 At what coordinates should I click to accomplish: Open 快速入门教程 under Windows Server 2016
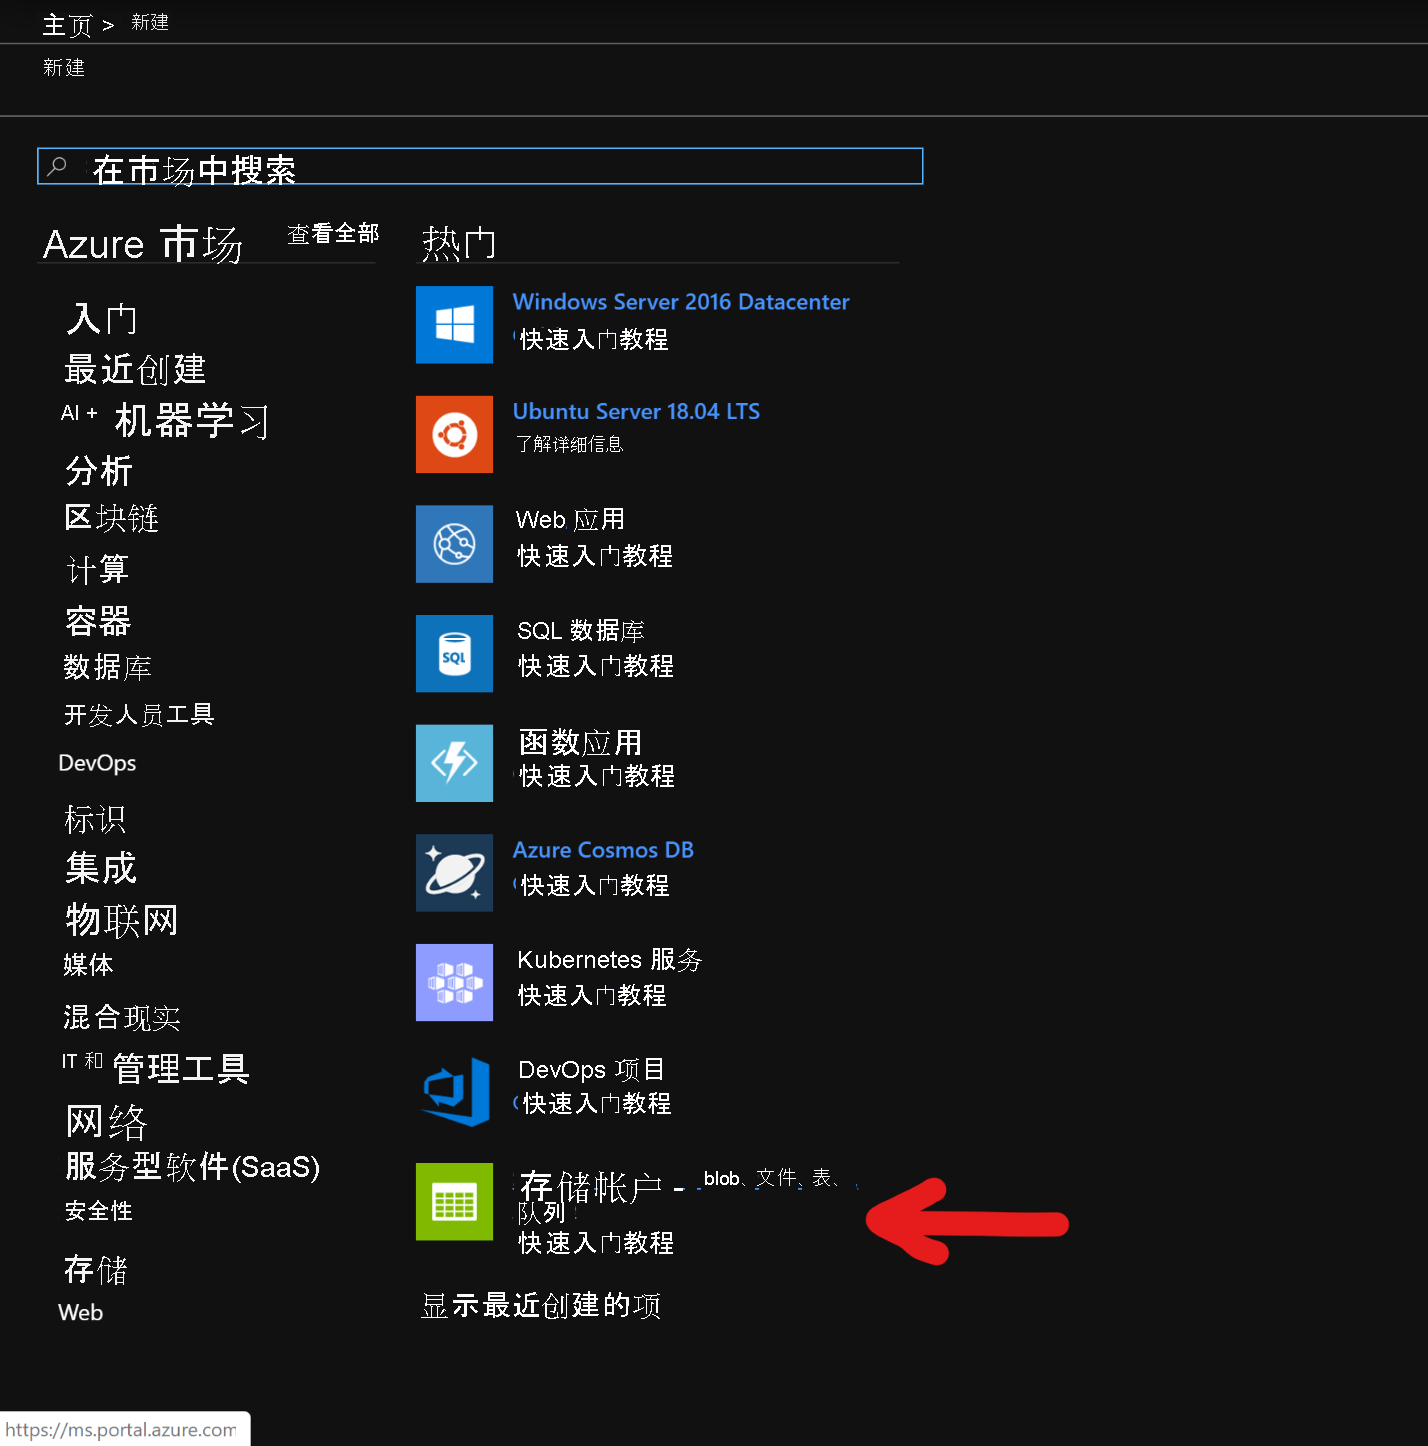click(594, 339)
